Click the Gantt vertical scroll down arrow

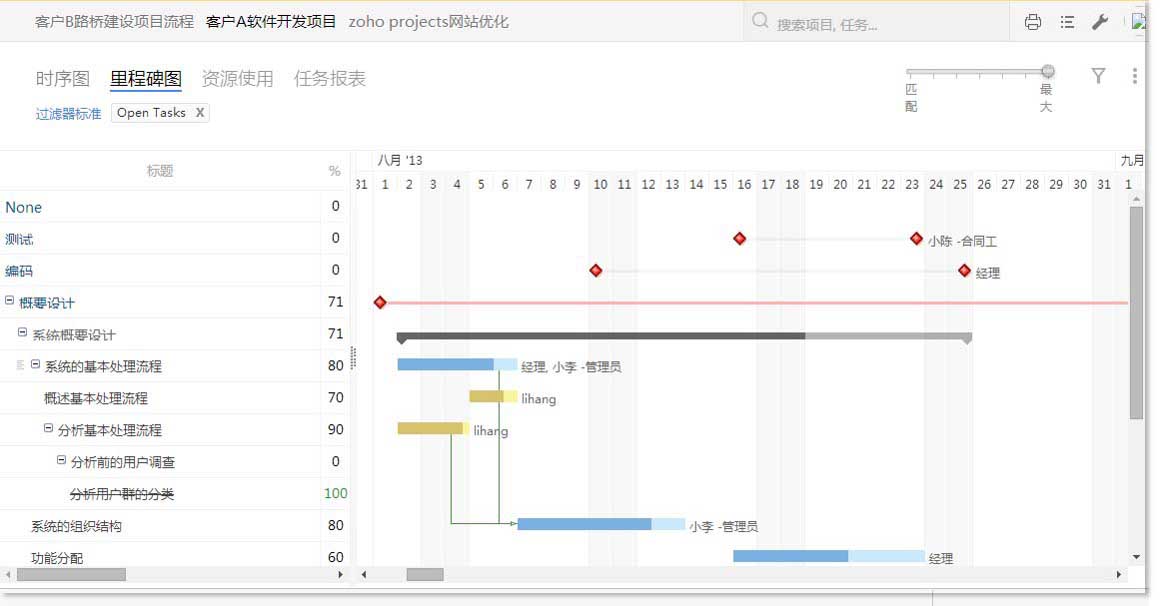click(x=1136, y=557)
